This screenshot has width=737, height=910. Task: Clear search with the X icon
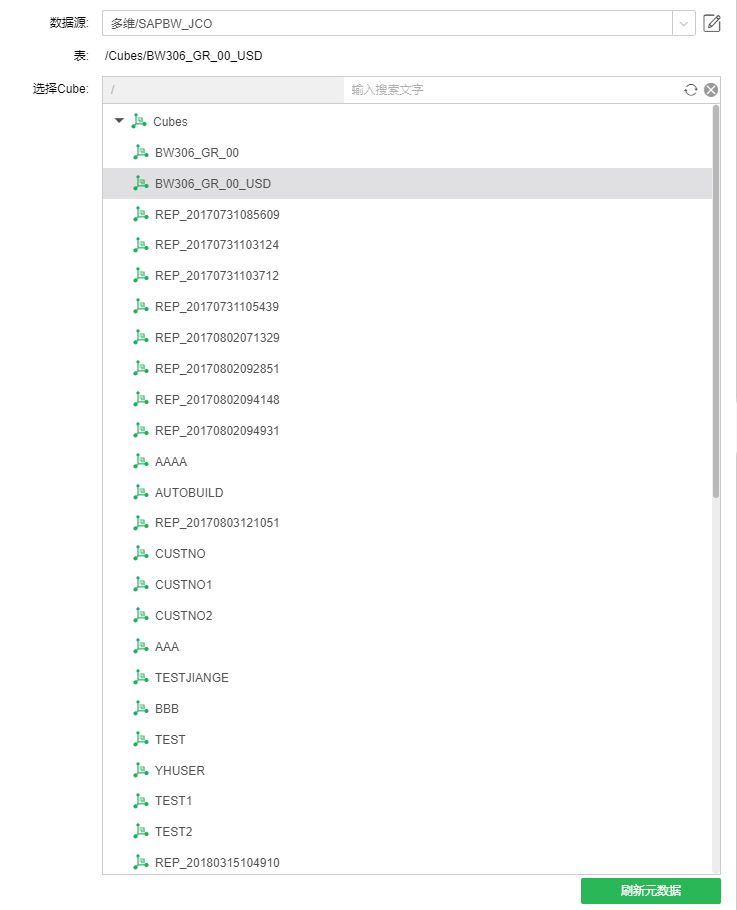click(x=711, y=90)
